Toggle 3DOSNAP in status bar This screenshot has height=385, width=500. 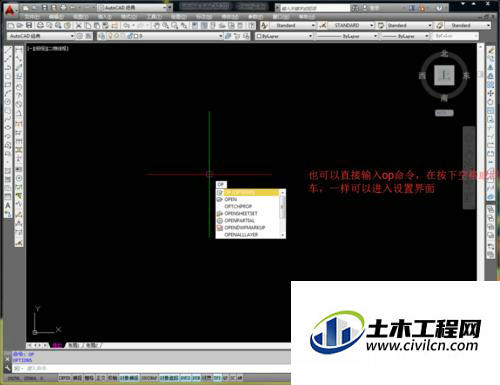coord(149,378)
